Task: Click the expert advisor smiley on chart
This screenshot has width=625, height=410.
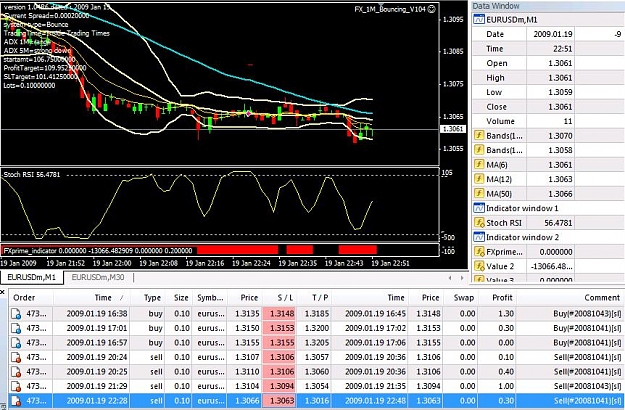Action: [x=432, y=9]
